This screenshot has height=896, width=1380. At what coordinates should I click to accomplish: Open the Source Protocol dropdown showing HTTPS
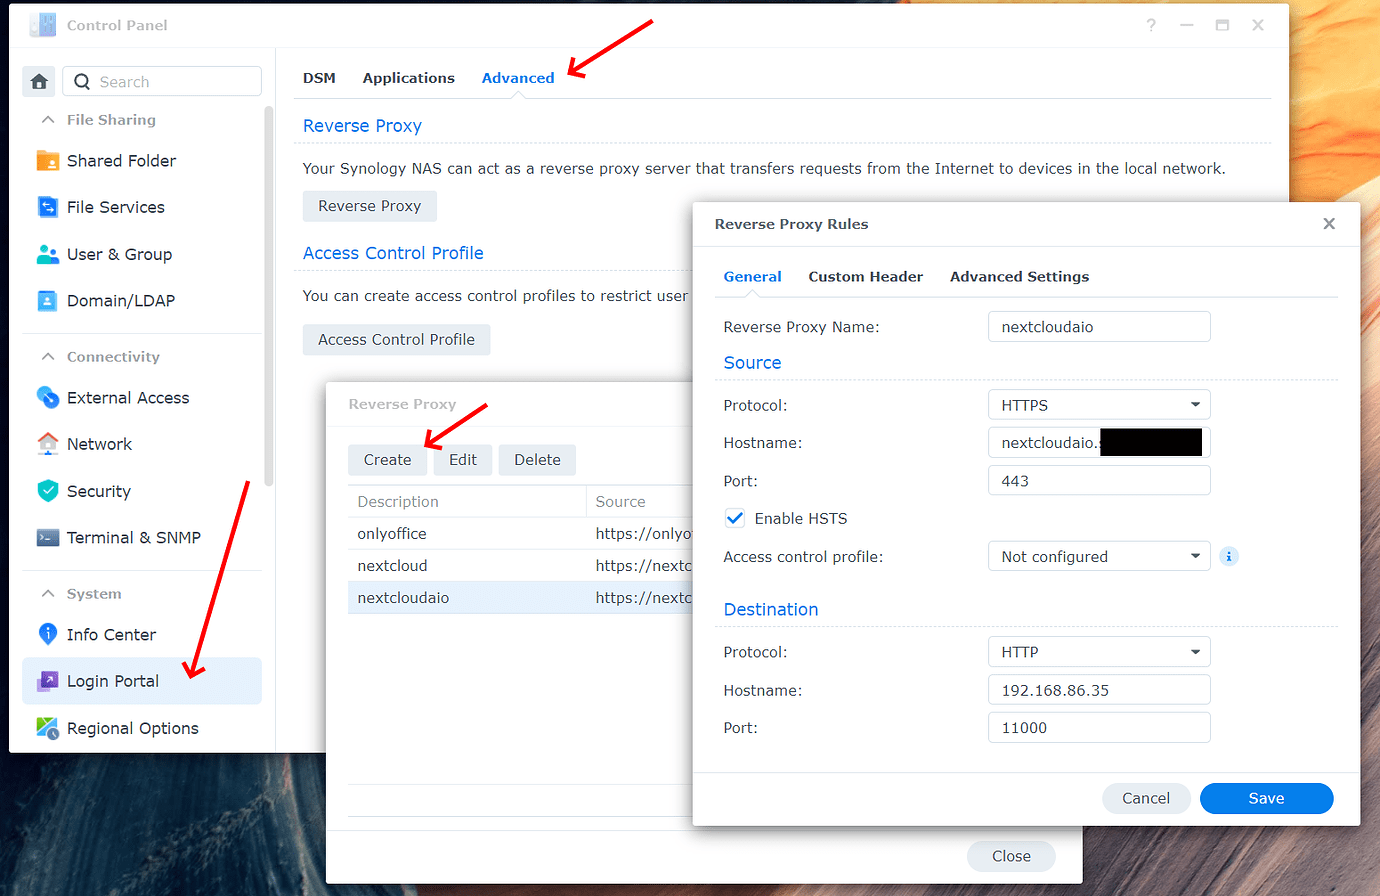1099,404
